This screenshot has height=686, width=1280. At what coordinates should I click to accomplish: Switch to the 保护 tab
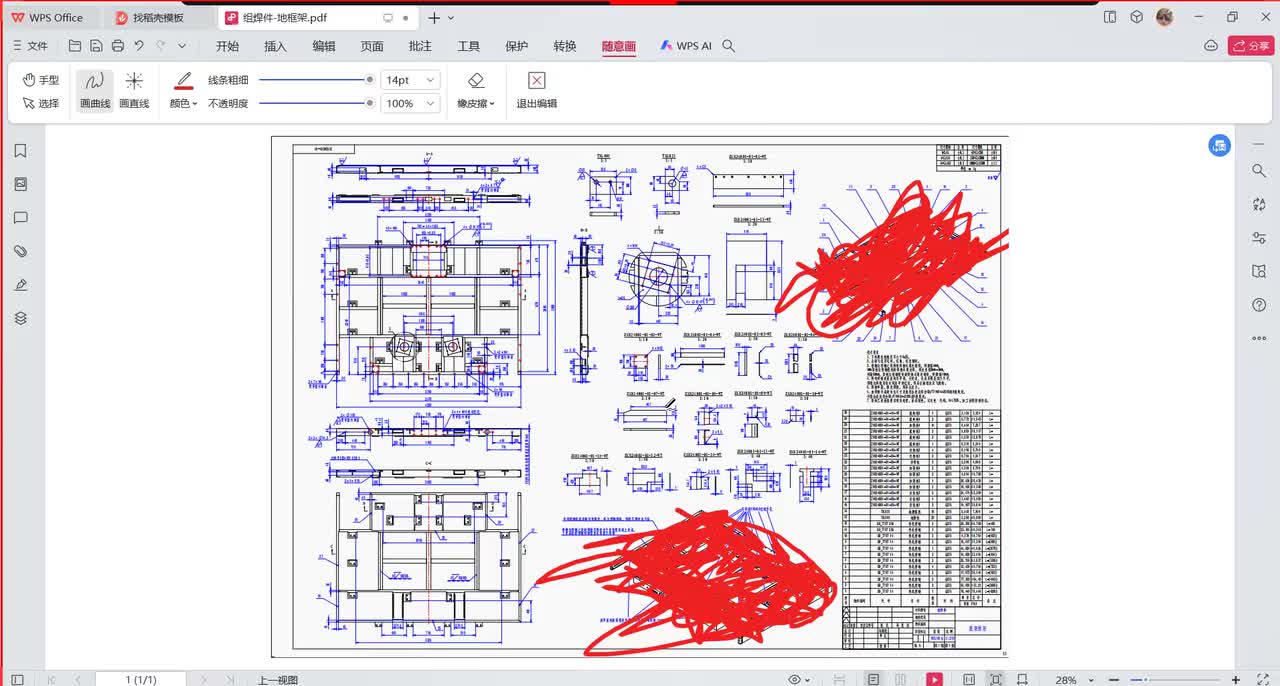point(516,46)
